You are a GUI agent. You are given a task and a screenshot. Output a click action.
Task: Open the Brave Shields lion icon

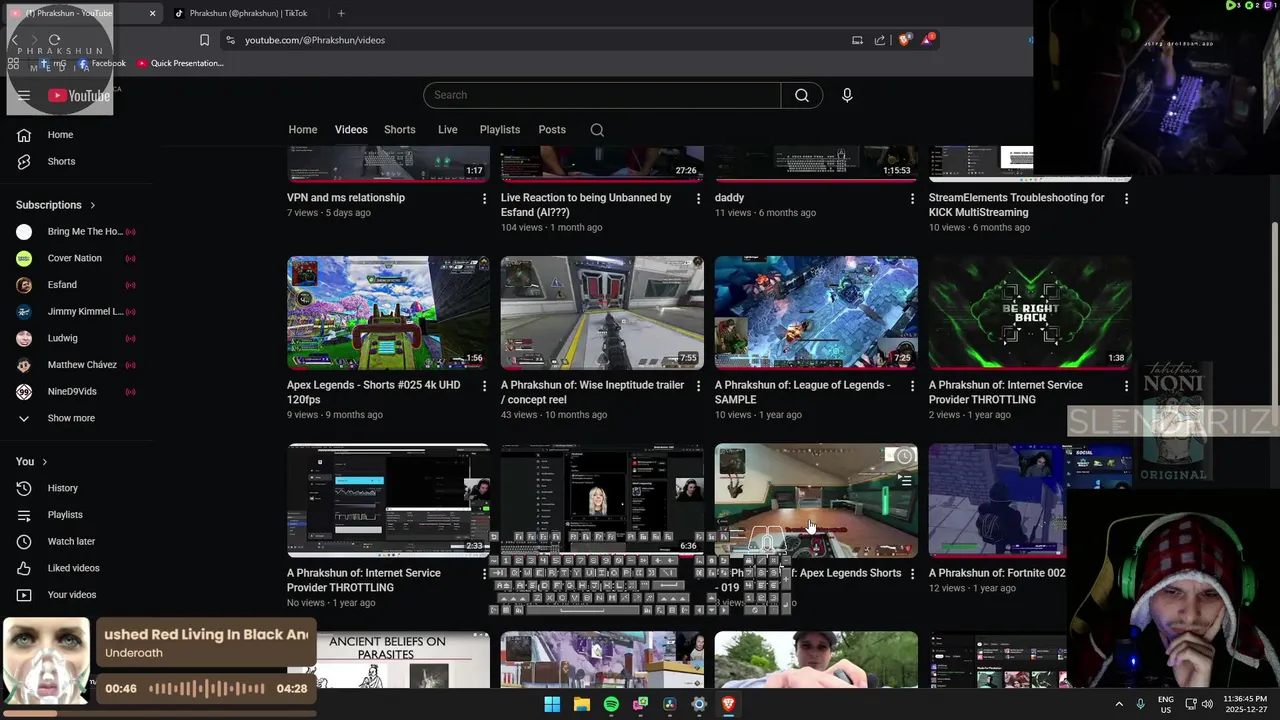(x=905, y=40)
